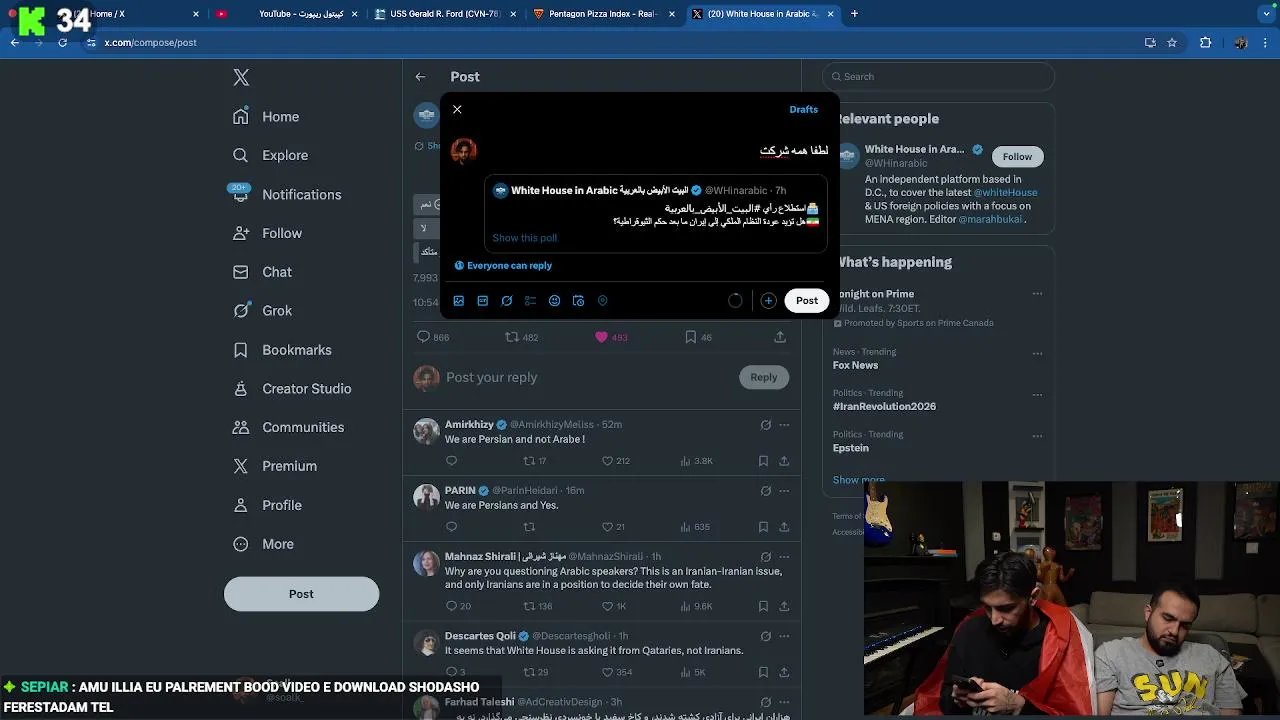The image size is (1280, 720).
Task: Click the Search input field
Action: pyautogui.click(x=938, y=76)
